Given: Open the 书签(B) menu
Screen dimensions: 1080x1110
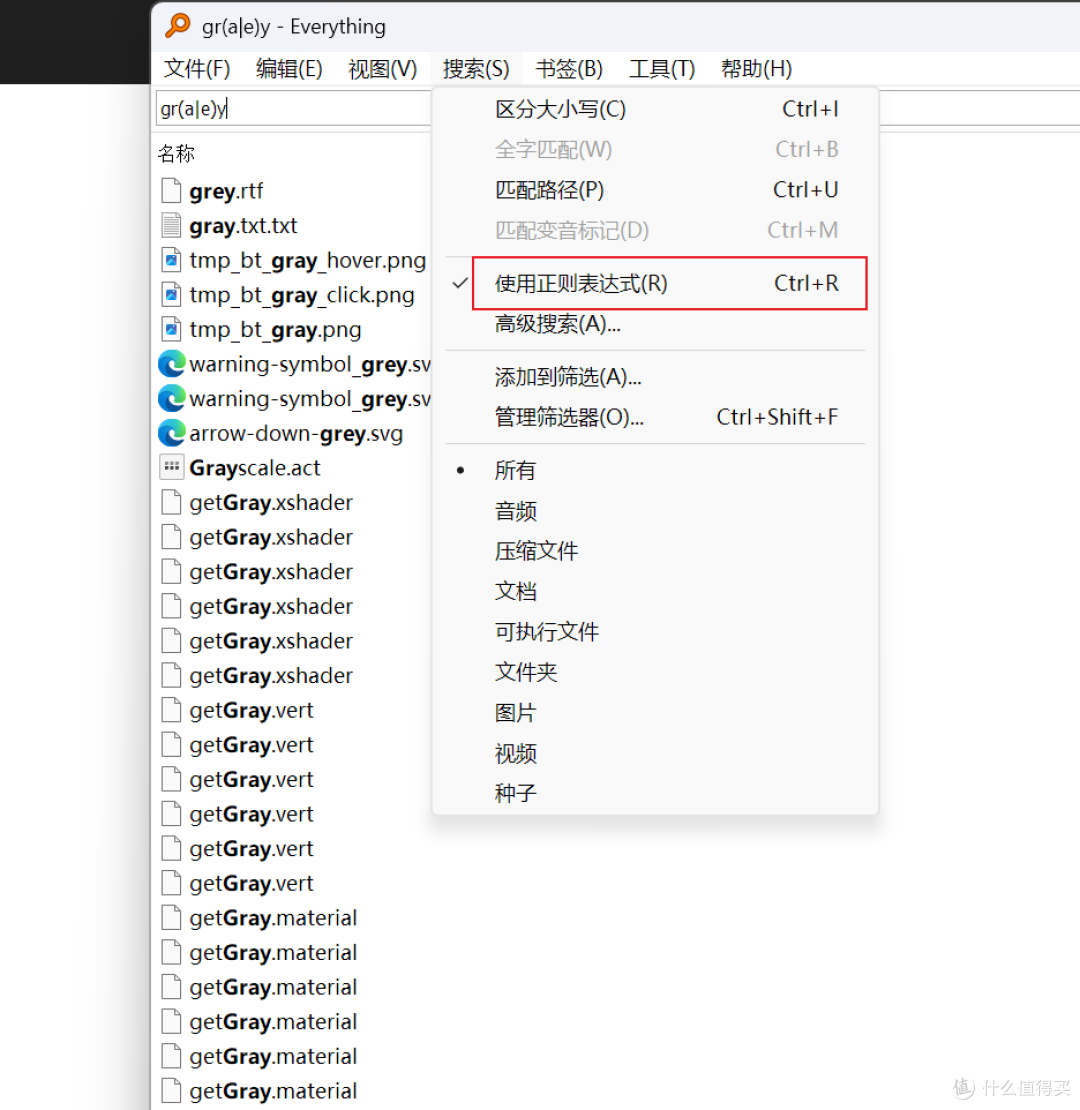Looking at the screenshot, I should point(569,69).
